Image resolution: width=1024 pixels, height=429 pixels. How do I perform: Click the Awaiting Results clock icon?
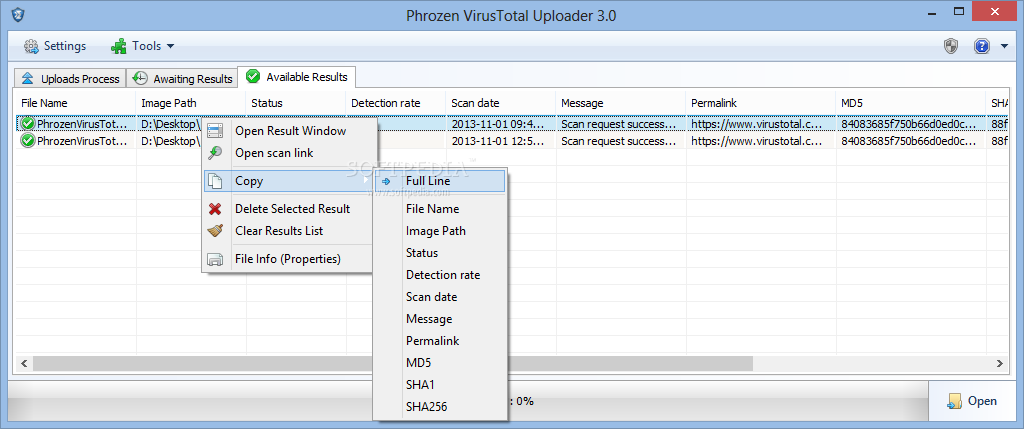(140, 78)
